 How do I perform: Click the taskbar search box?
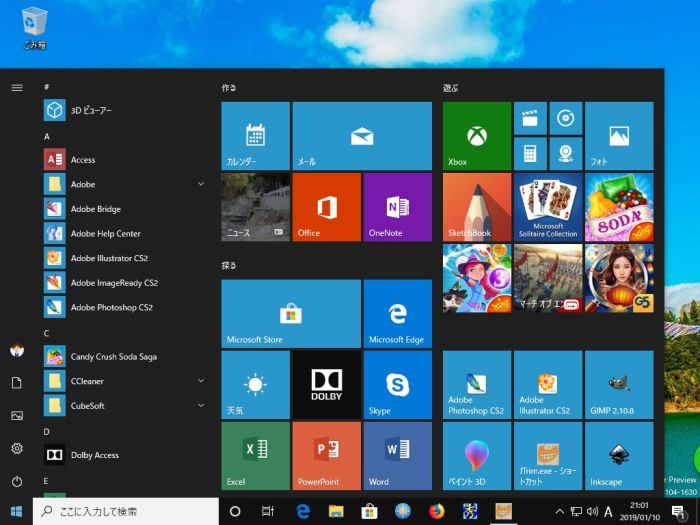click(x=125, y=511)
